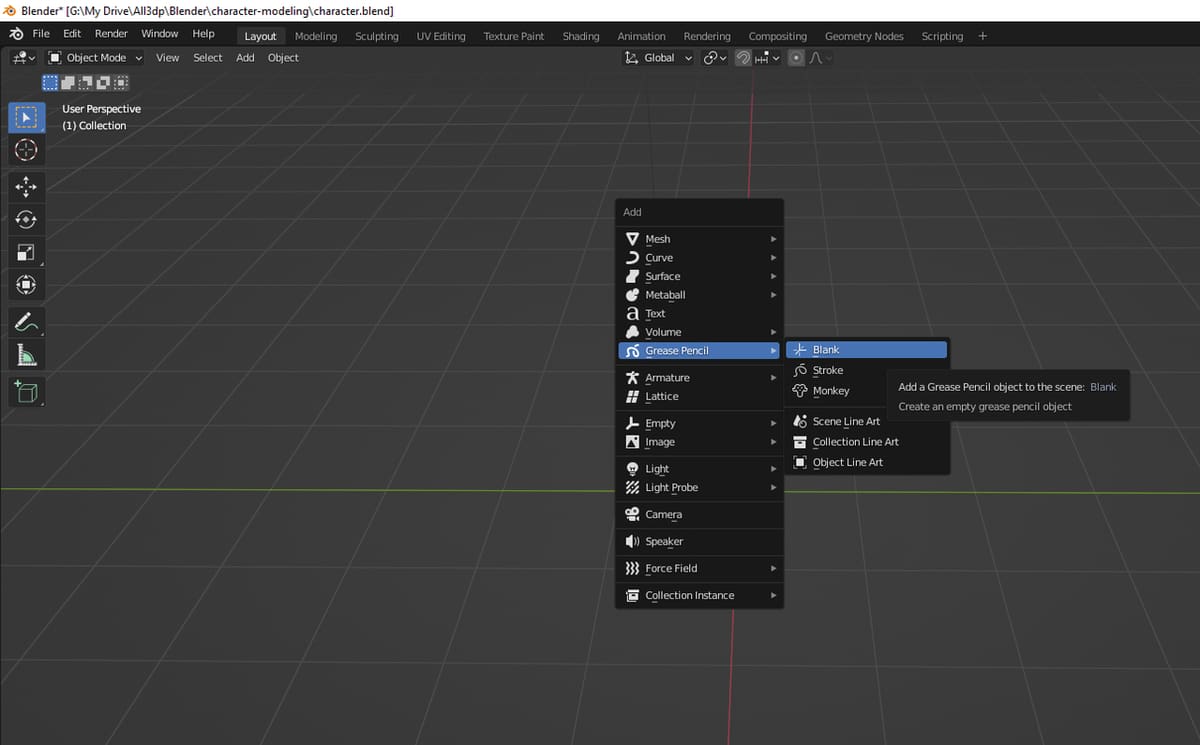Set selection mode to extend selection
This screenshot has height=745, width=1200.
coord(67,82)
